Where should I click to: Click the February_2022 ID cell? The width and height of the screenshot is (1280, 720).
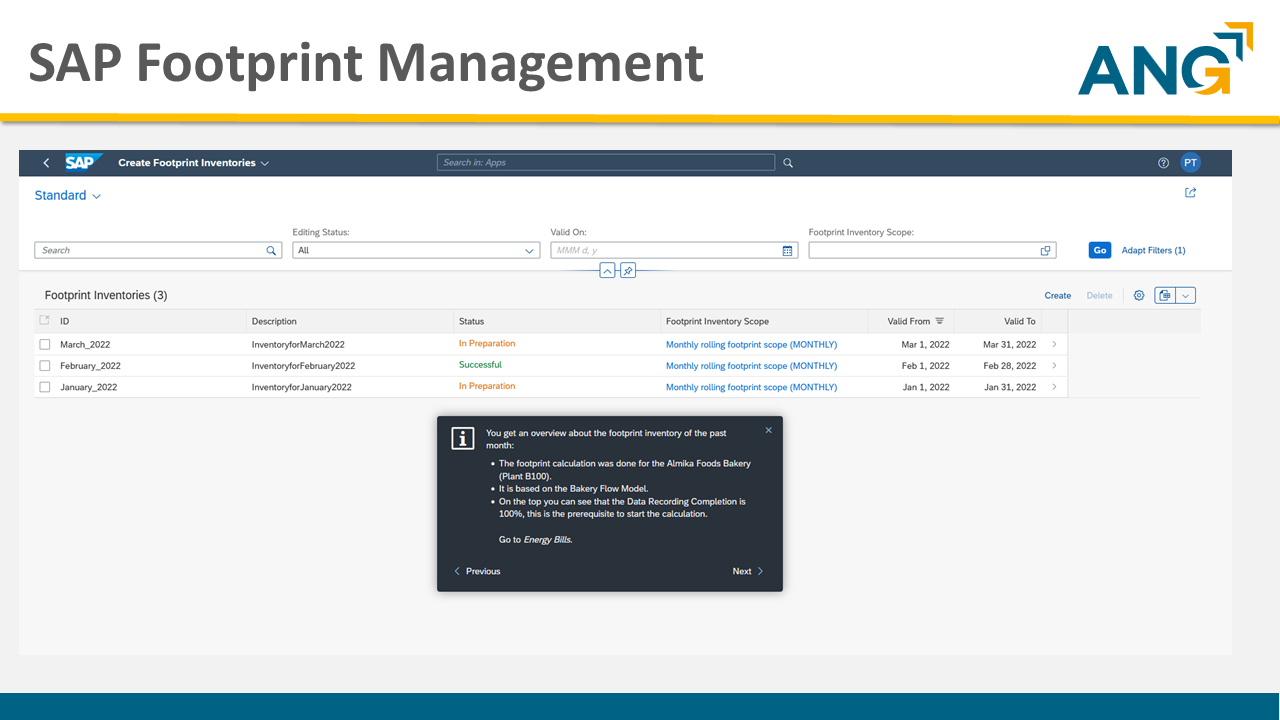[x=90, y=366]
